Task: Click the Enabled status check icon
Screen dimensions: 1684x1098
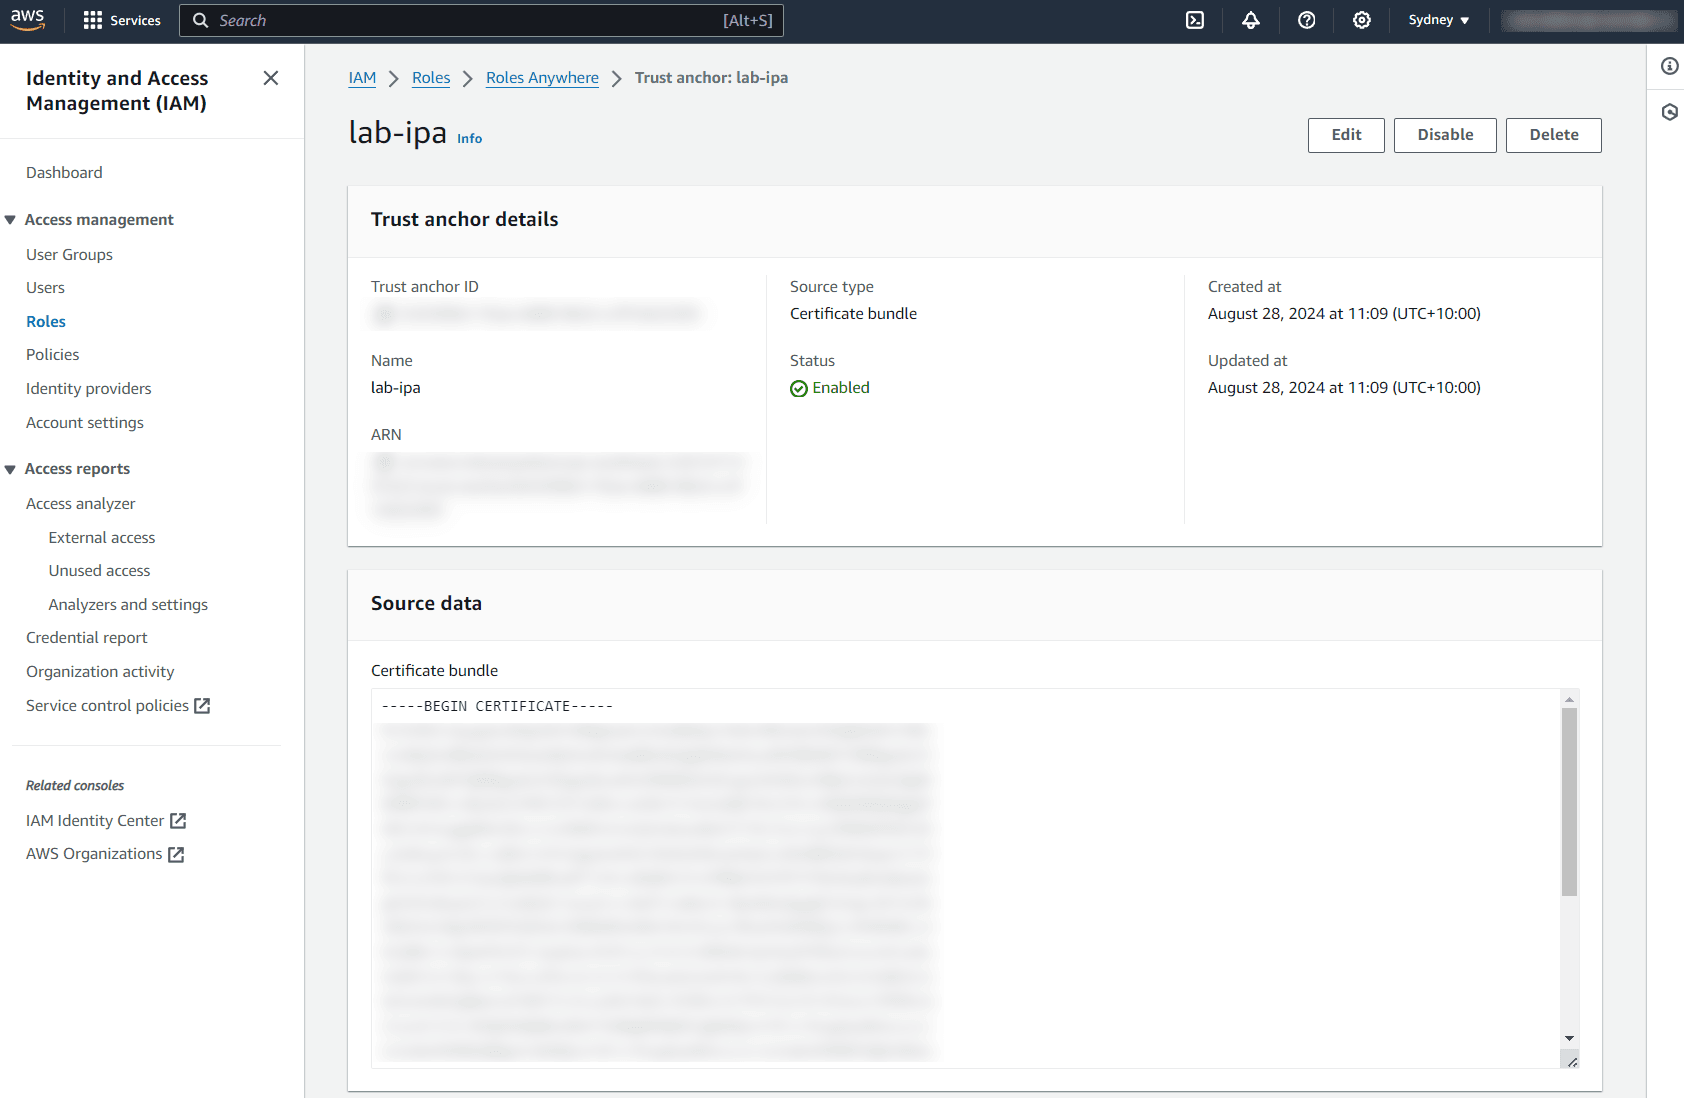Action: pyautogui.click(x=799, y=389)
